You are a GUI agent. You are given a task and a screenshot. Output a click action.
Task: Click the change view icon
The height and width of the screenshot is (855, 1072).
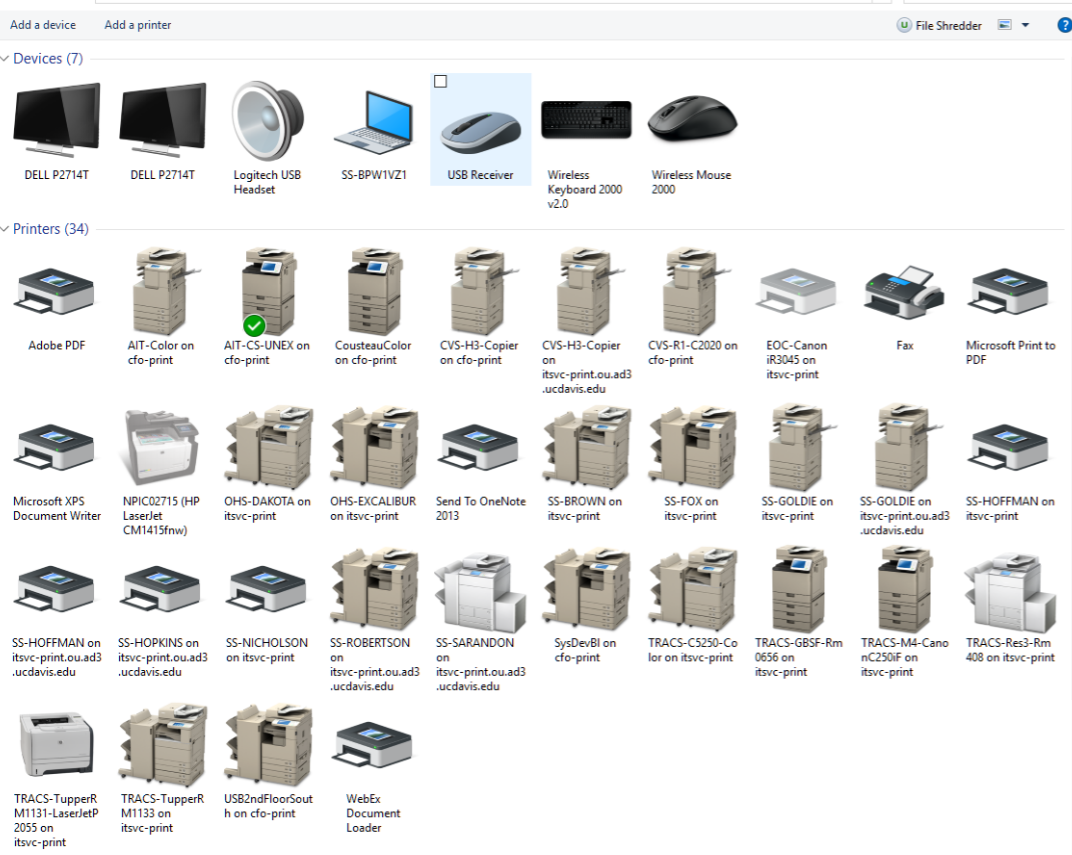(x=1004, y=25)
